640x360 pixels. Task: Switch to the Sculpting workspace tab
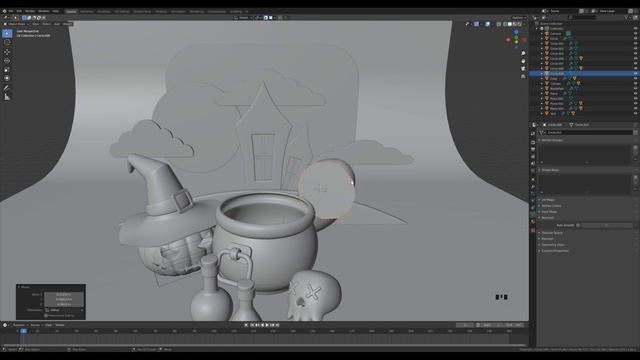pyautogui.click(x=104, y=11)
